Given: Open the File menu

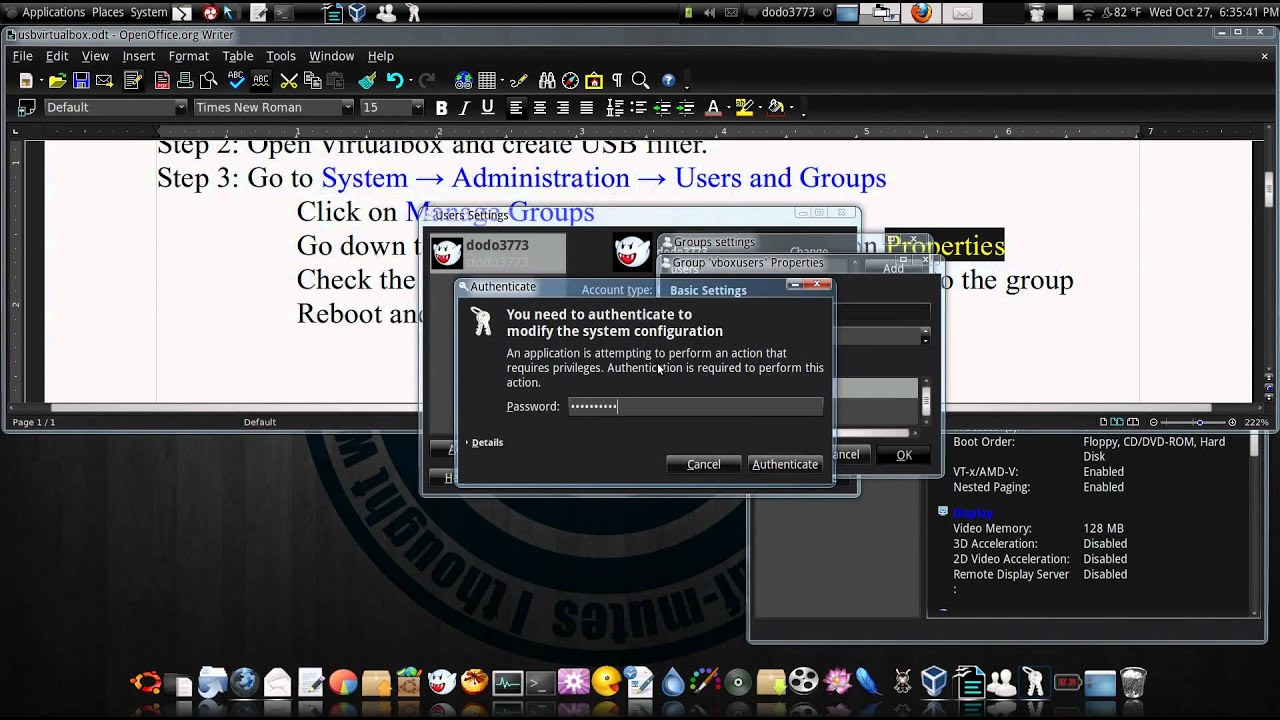Looking at the screenshot, I should click(22, 56).
